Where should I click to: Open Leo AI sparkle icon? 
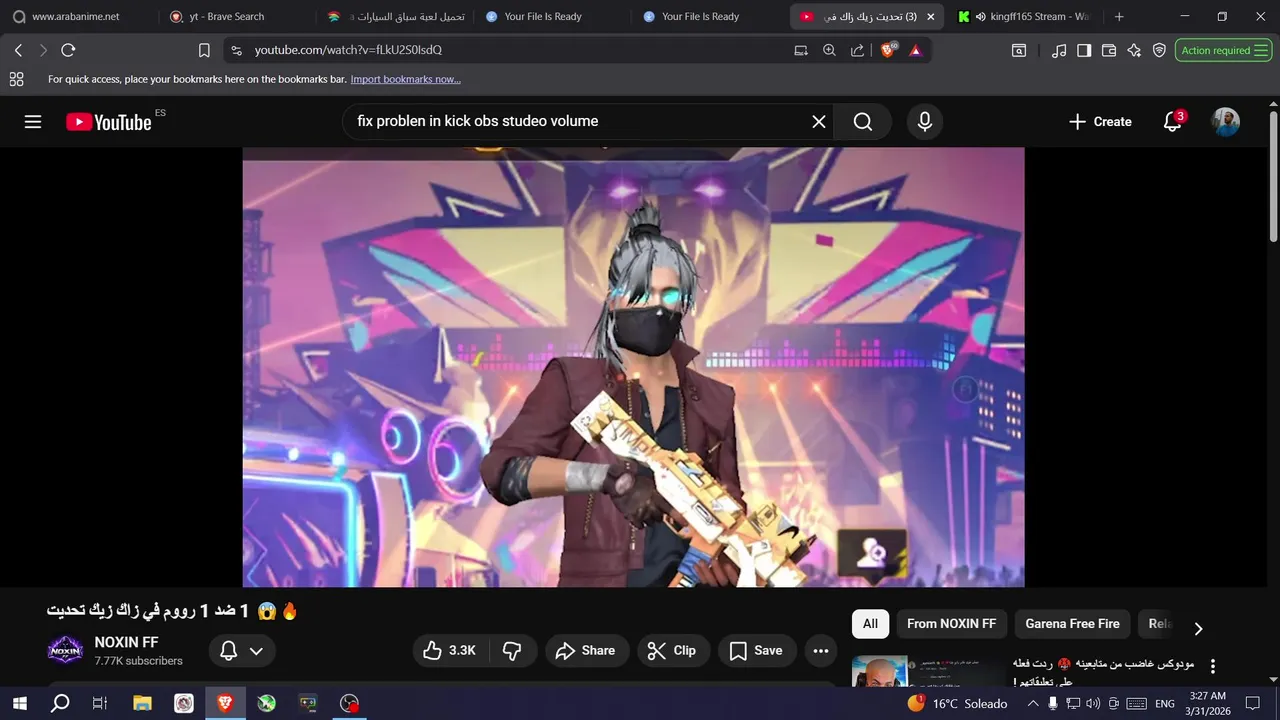coord(1134,50)
